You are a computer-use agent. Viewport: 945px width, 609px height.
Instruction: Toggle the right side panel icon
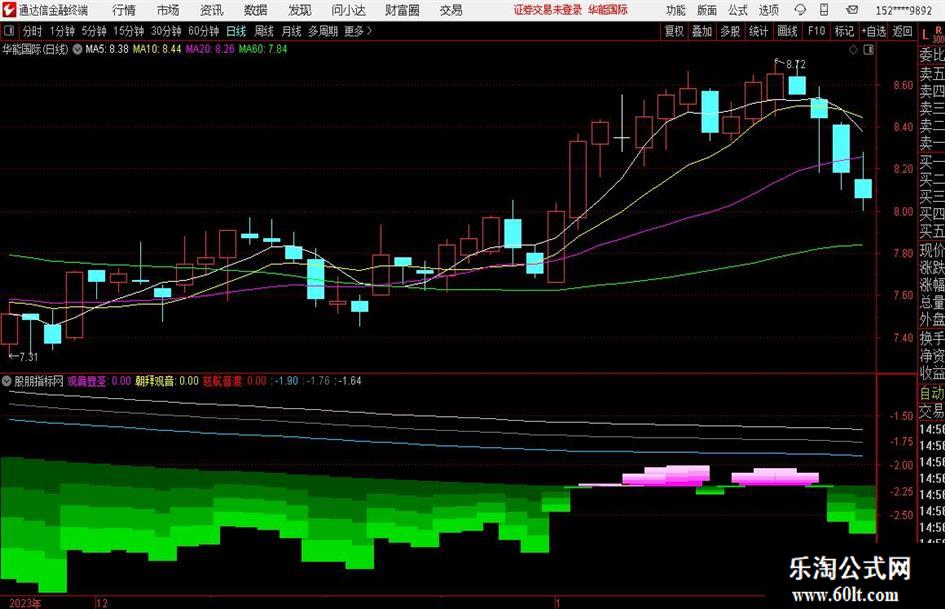[x=868, y=50]
